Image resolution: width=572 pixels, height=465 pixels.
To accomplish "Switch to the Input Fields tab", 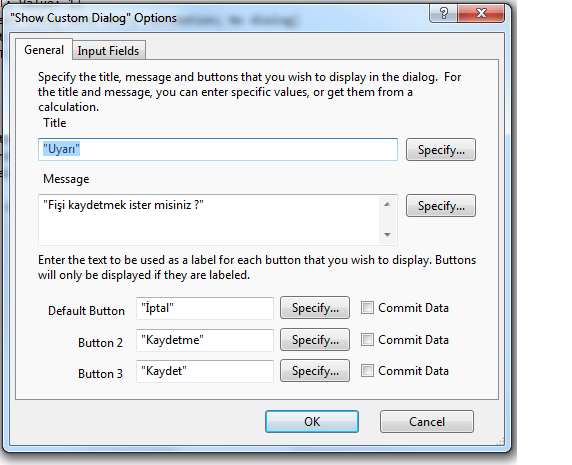I will tap(108, 51).
